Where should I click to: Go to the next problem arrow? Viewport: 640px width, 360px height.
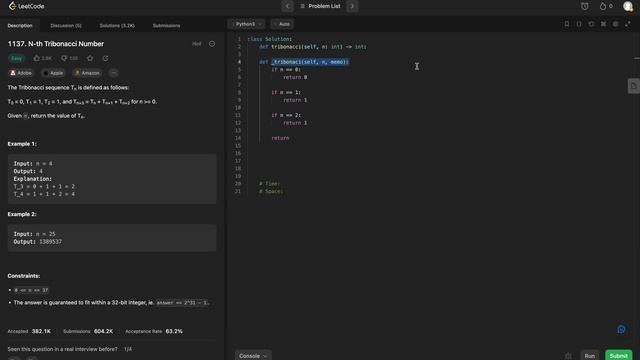(352, 6)
